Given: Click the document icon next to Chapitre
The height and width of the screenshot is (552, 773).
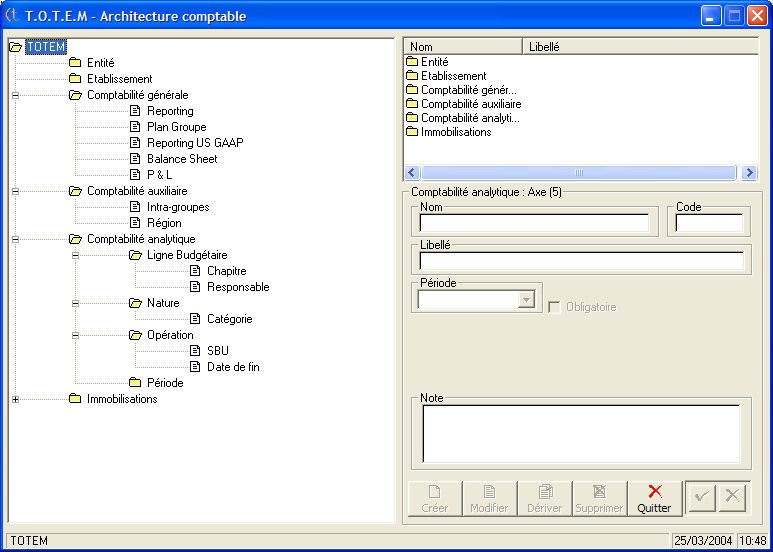Looking at the screenshot, I should [195, 271].
